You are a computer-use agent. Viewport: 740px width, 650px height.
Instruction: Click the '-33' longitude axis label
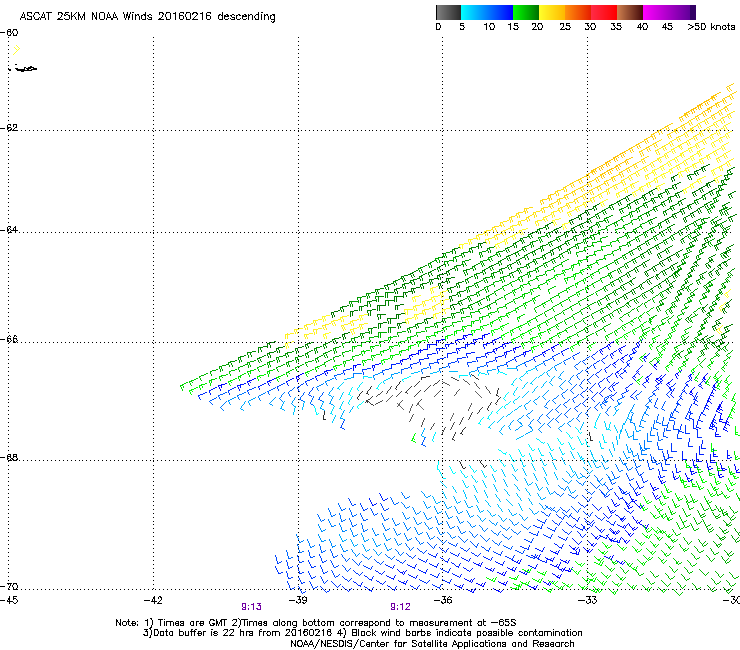[588, 600]
